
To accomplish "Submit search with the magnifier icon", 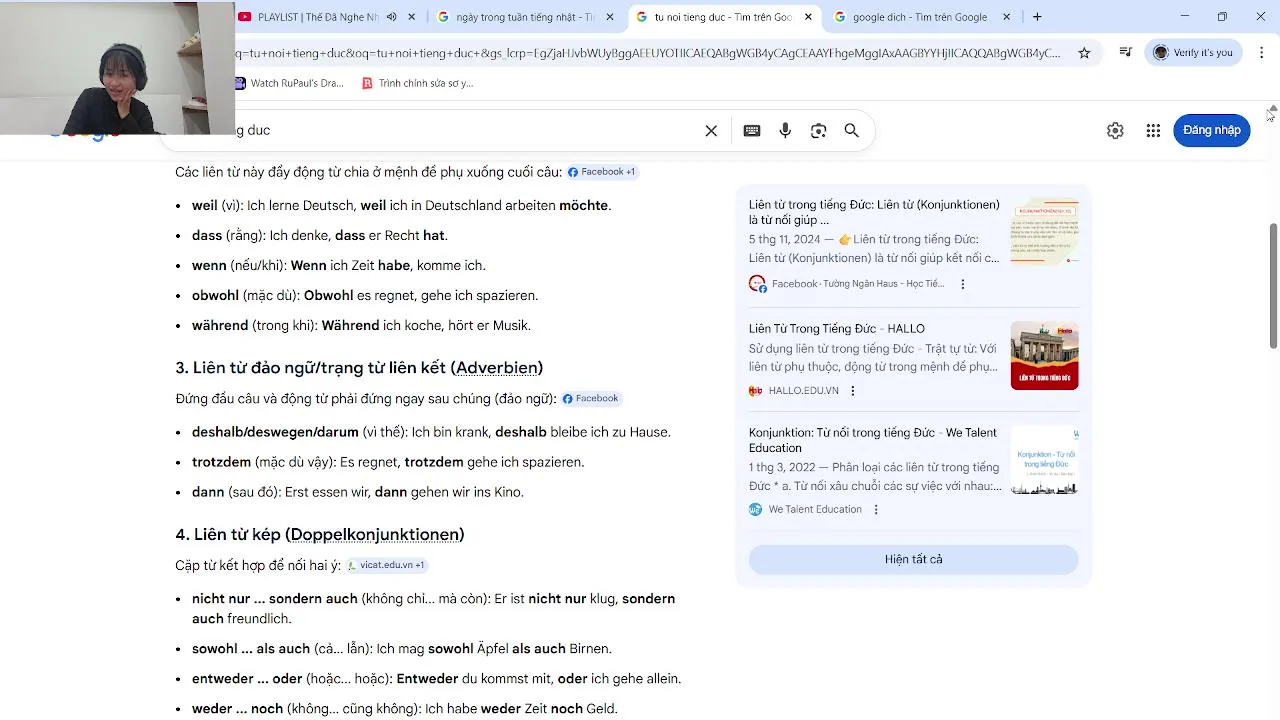I will (852, 131).
